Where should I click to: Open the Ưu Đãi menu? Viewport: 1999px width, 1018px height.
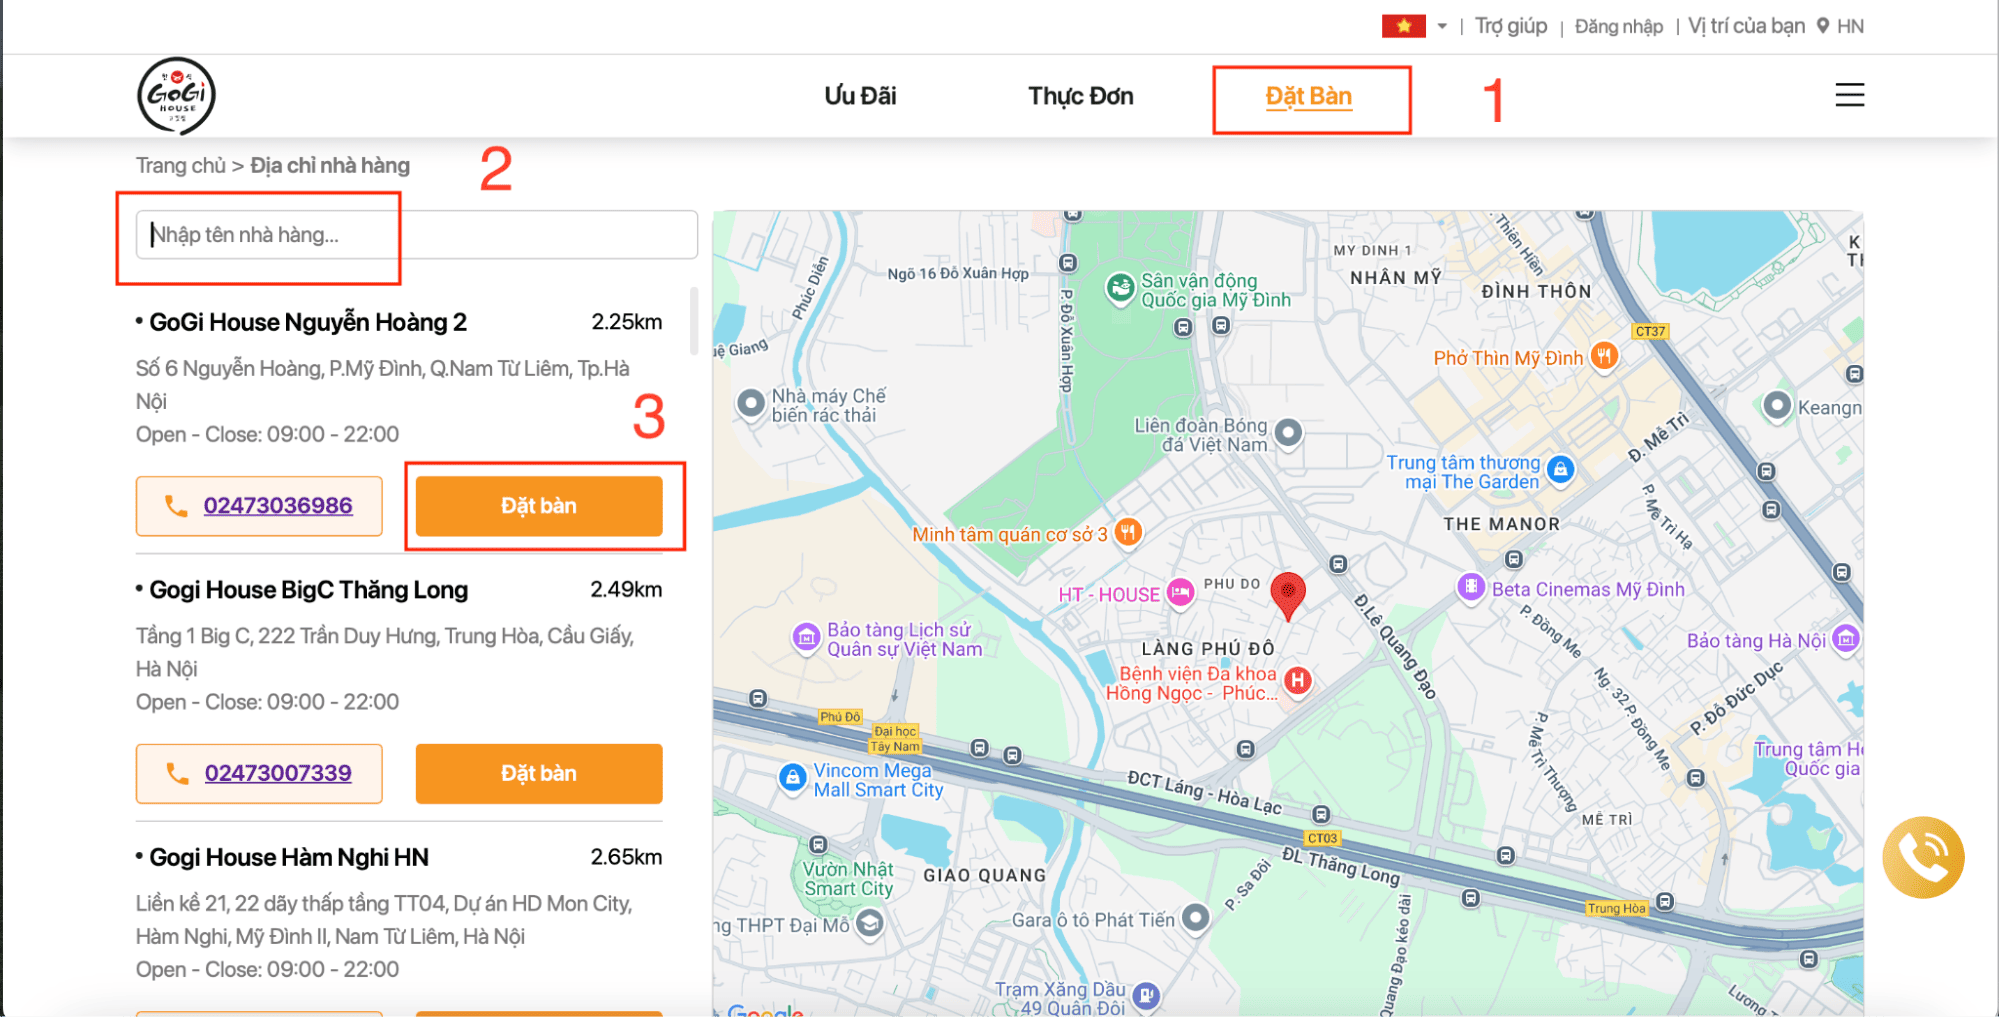coord(860,96)
